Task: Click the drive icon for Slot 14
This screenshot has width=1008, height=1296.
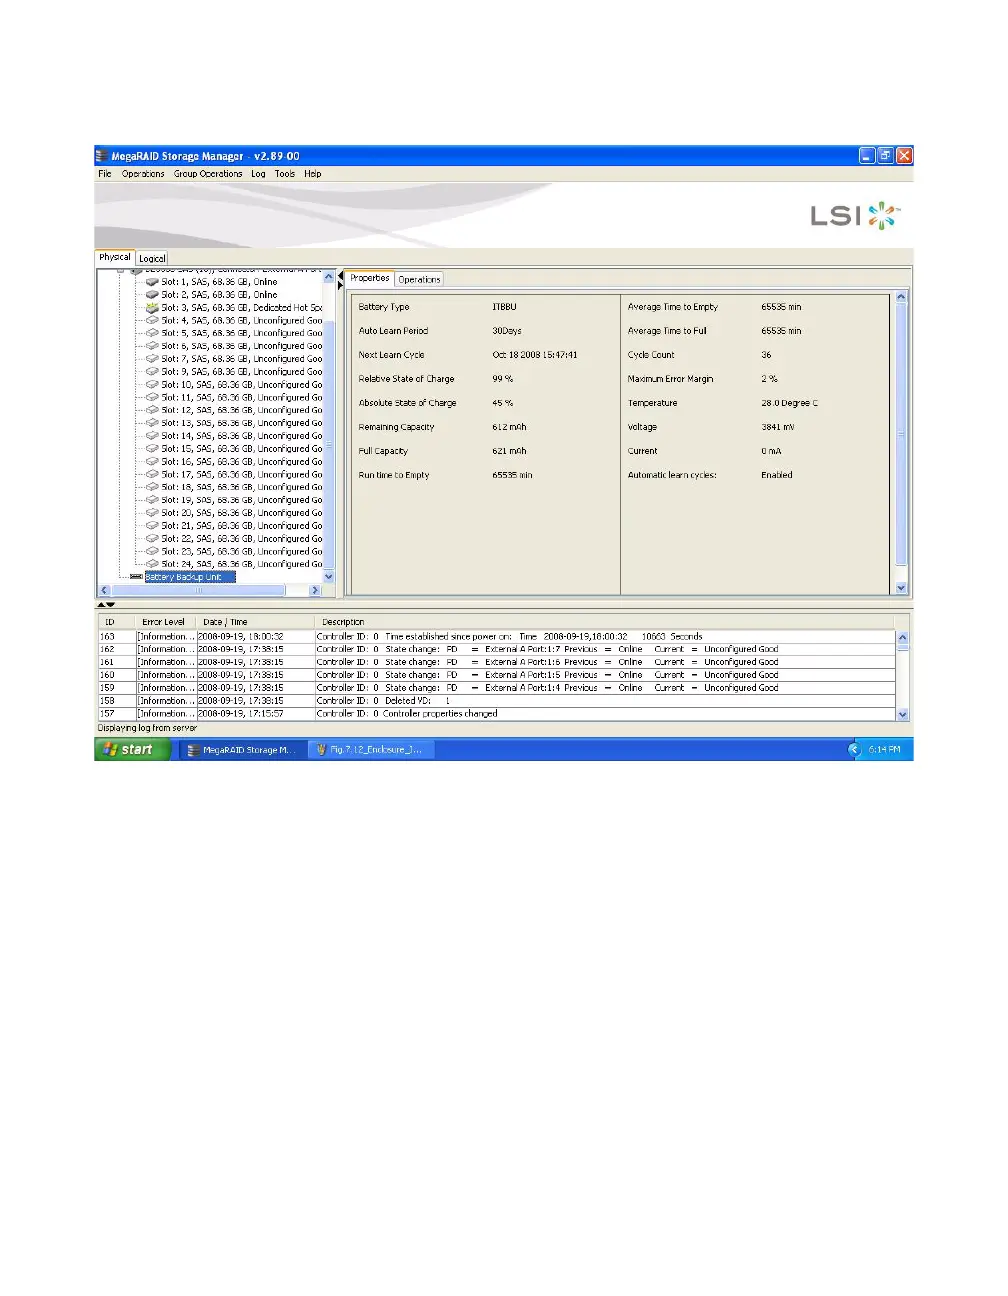Action: pos(152,436)
